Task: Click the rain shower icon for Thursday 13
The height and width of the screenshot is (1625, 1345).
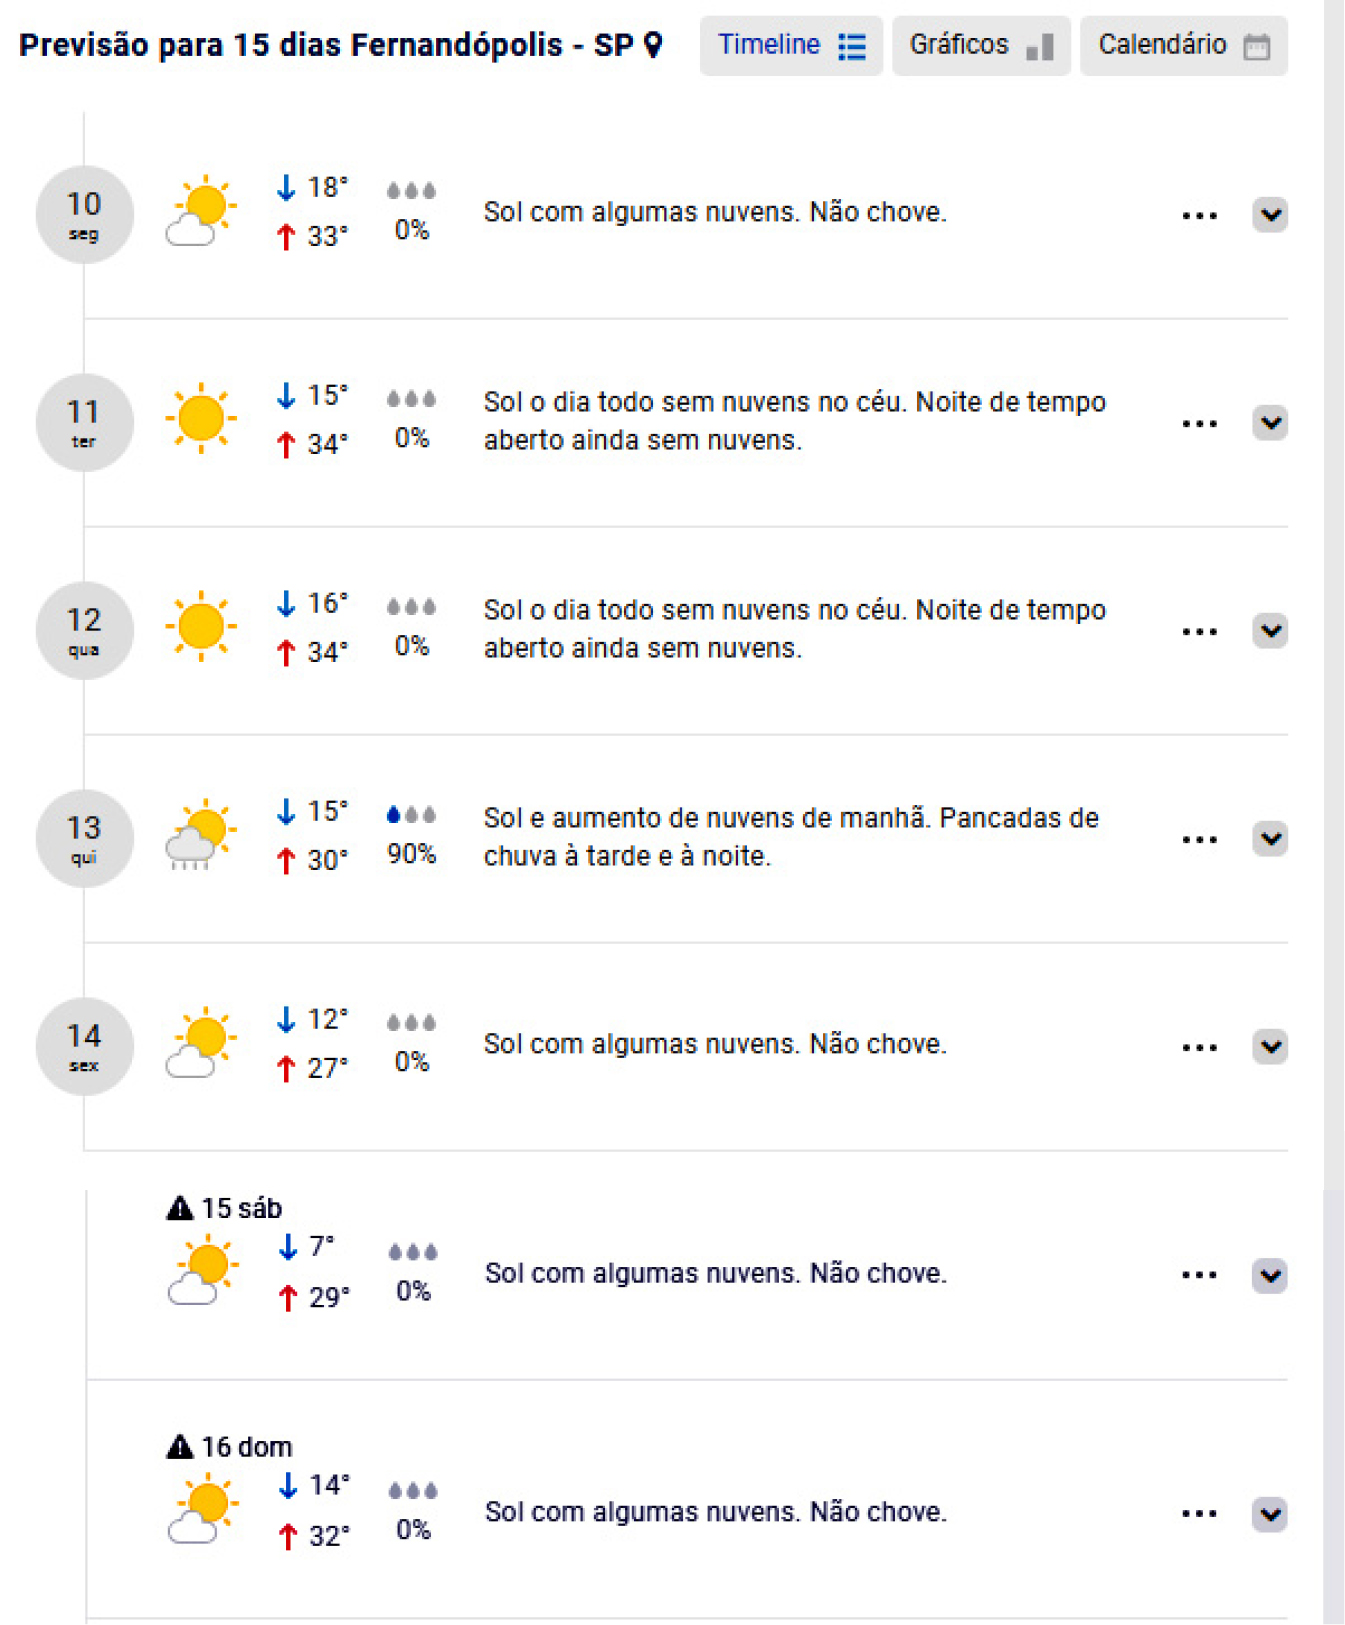Action: click(x=201, y=835)
